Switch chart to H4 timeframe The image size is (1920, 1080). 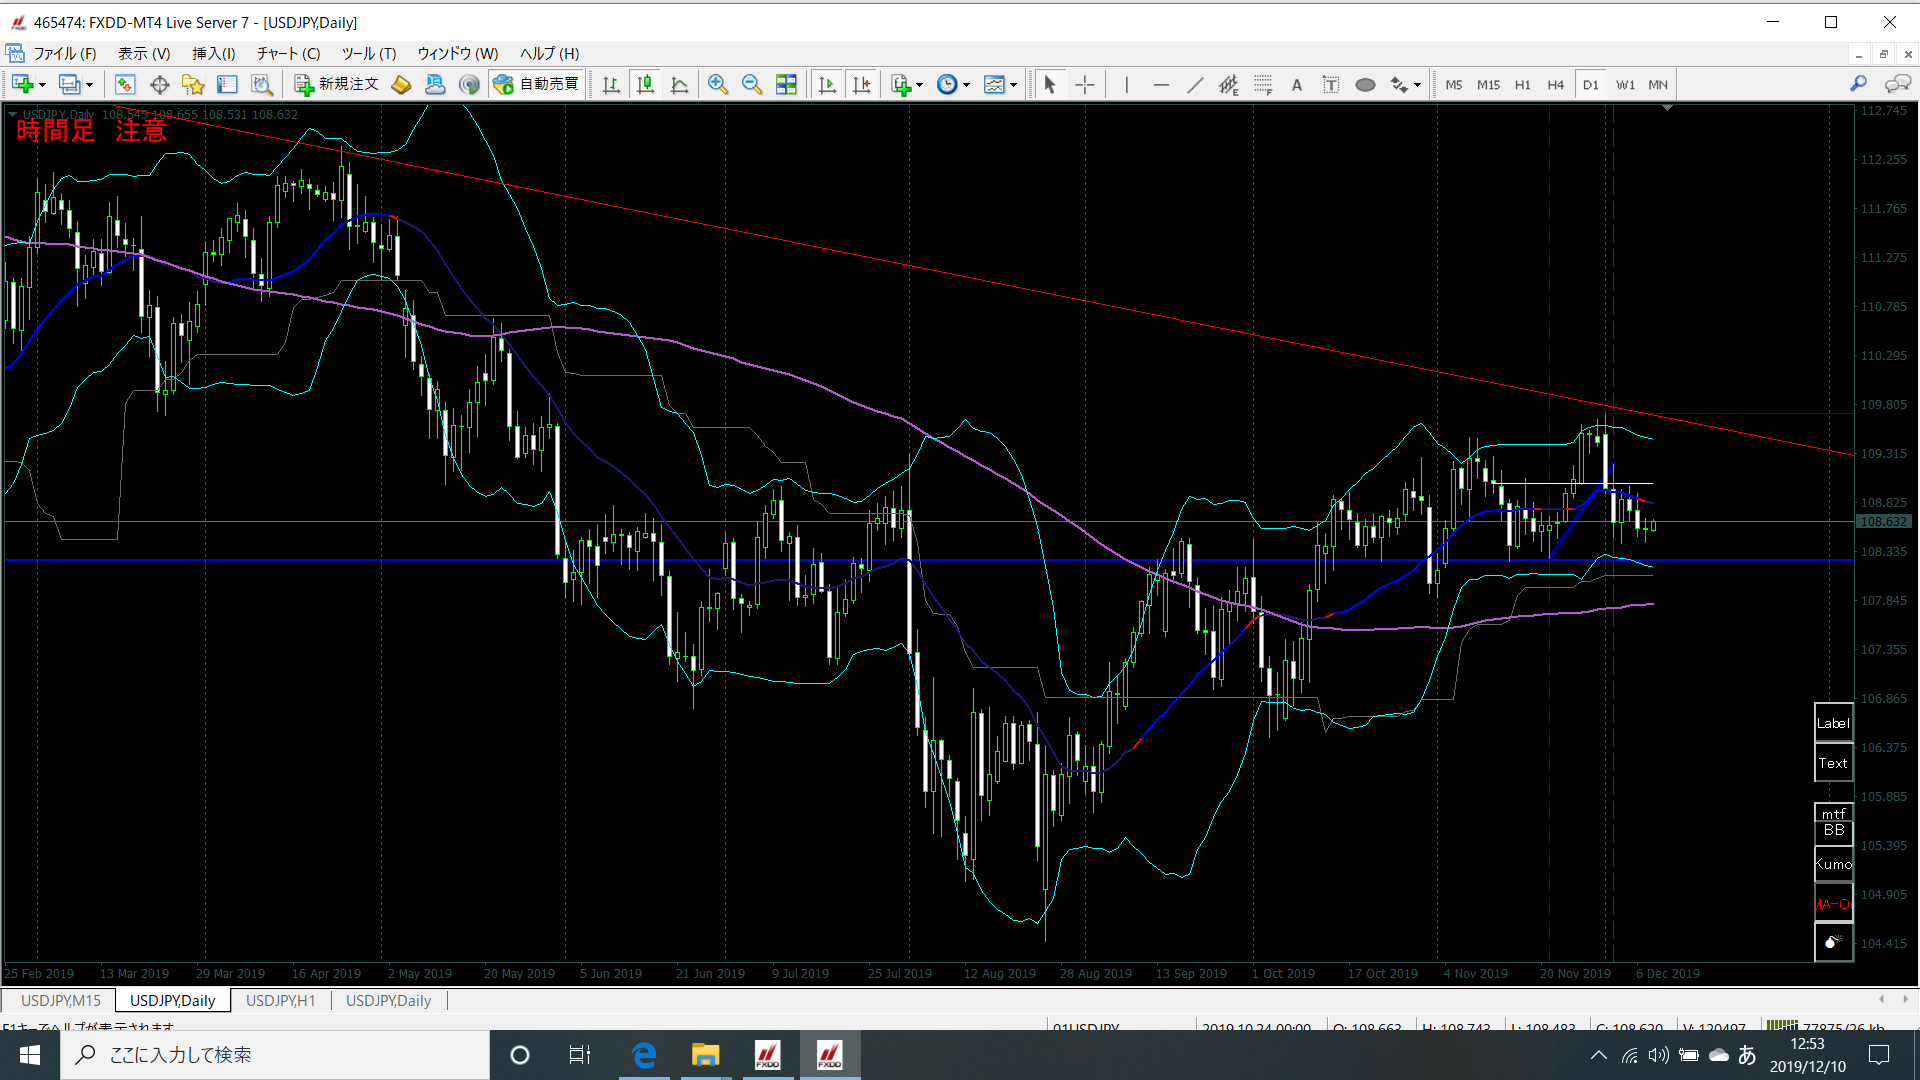coord(1555,85)
